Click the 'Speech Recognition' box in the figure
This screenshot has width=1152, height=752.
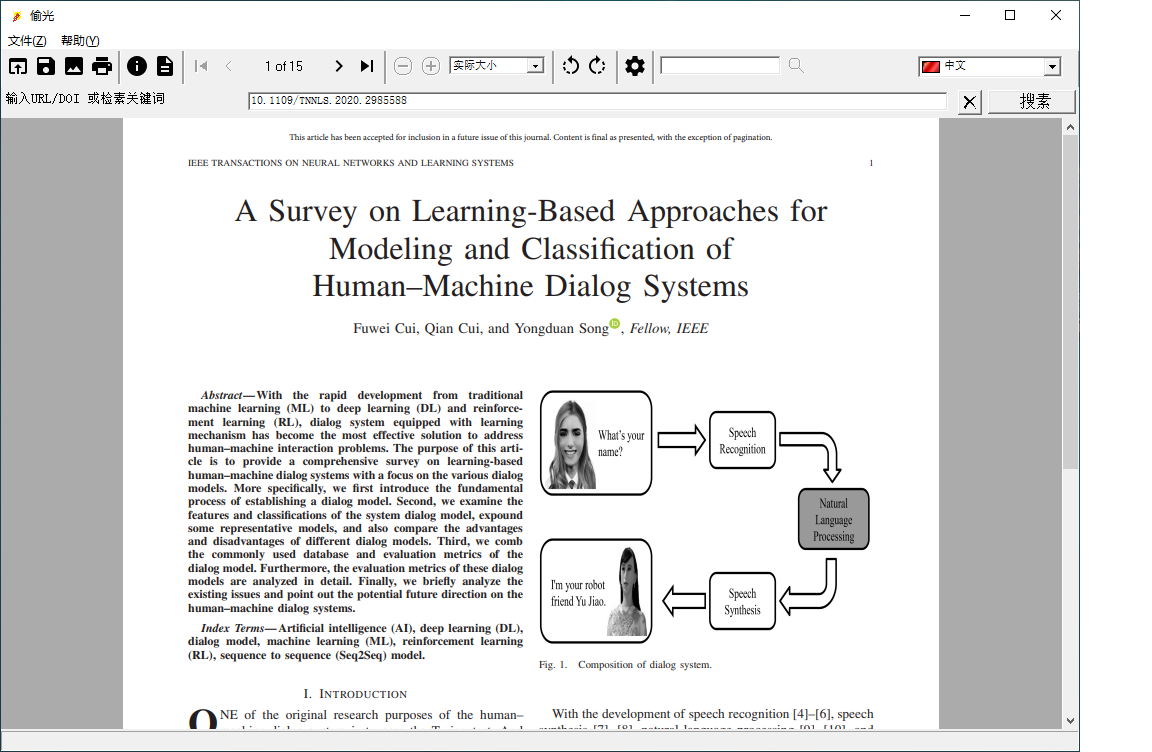[742, 441]
